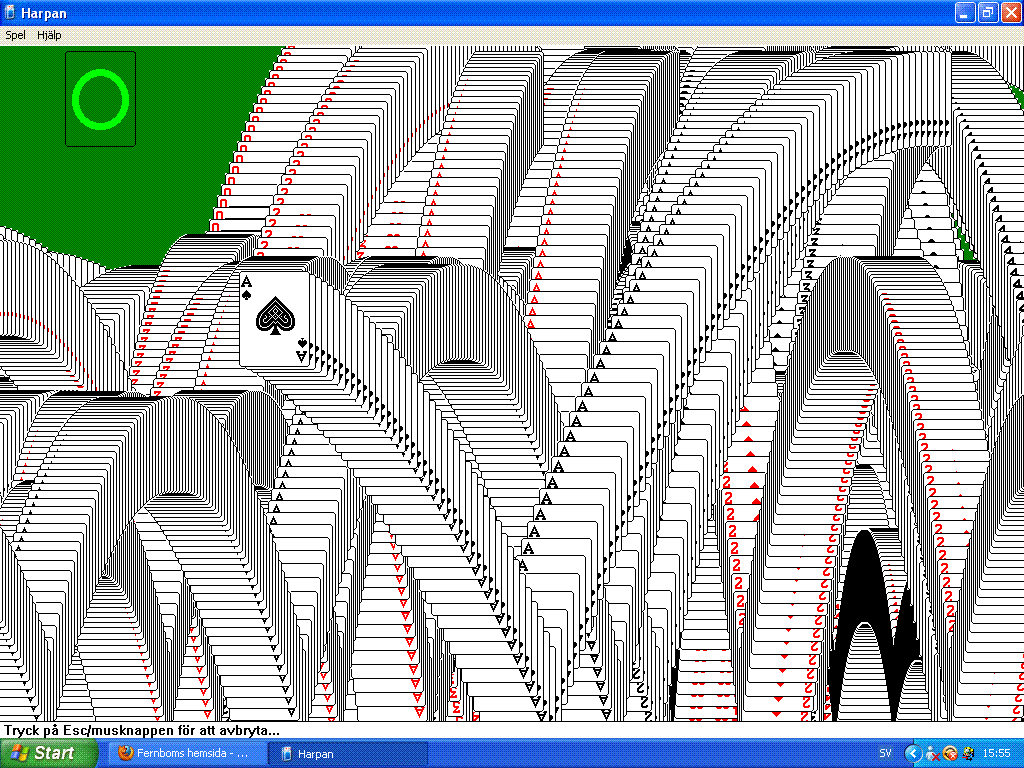Click the 15:55 system clock

click(x=996, y=753)
